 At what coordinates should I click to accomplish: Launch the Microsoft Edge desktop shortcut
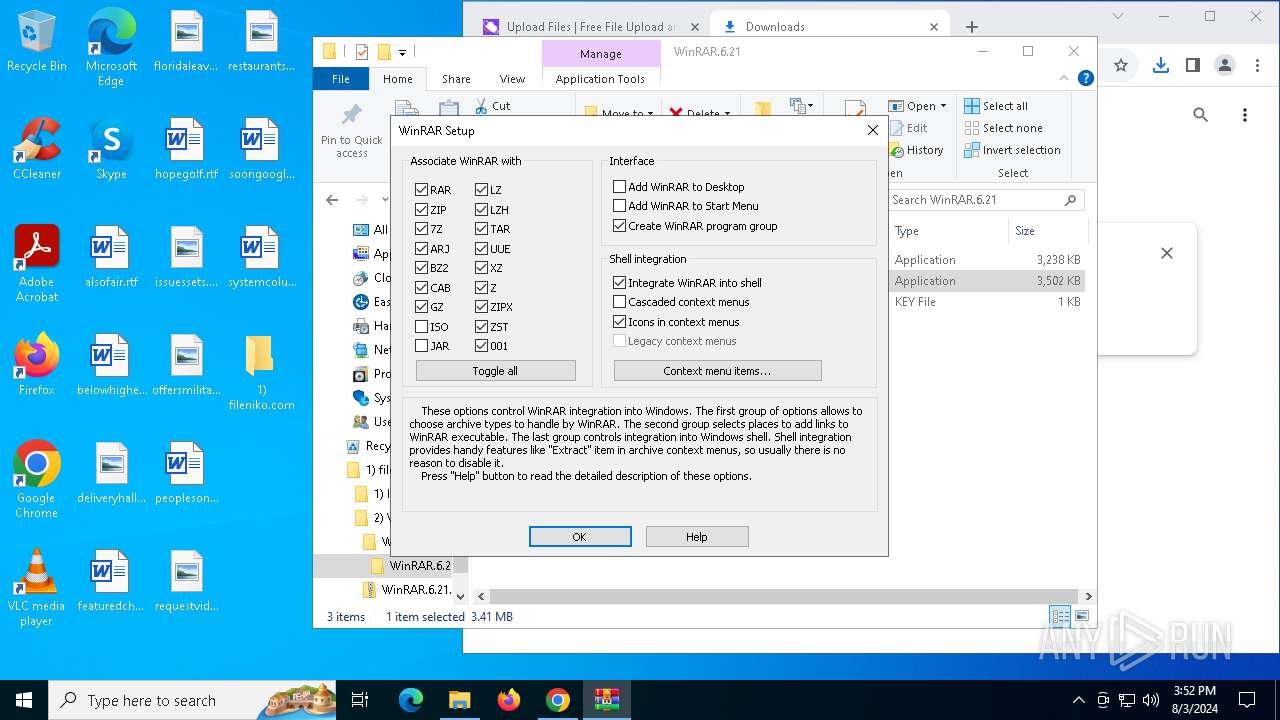click(111, 48)
